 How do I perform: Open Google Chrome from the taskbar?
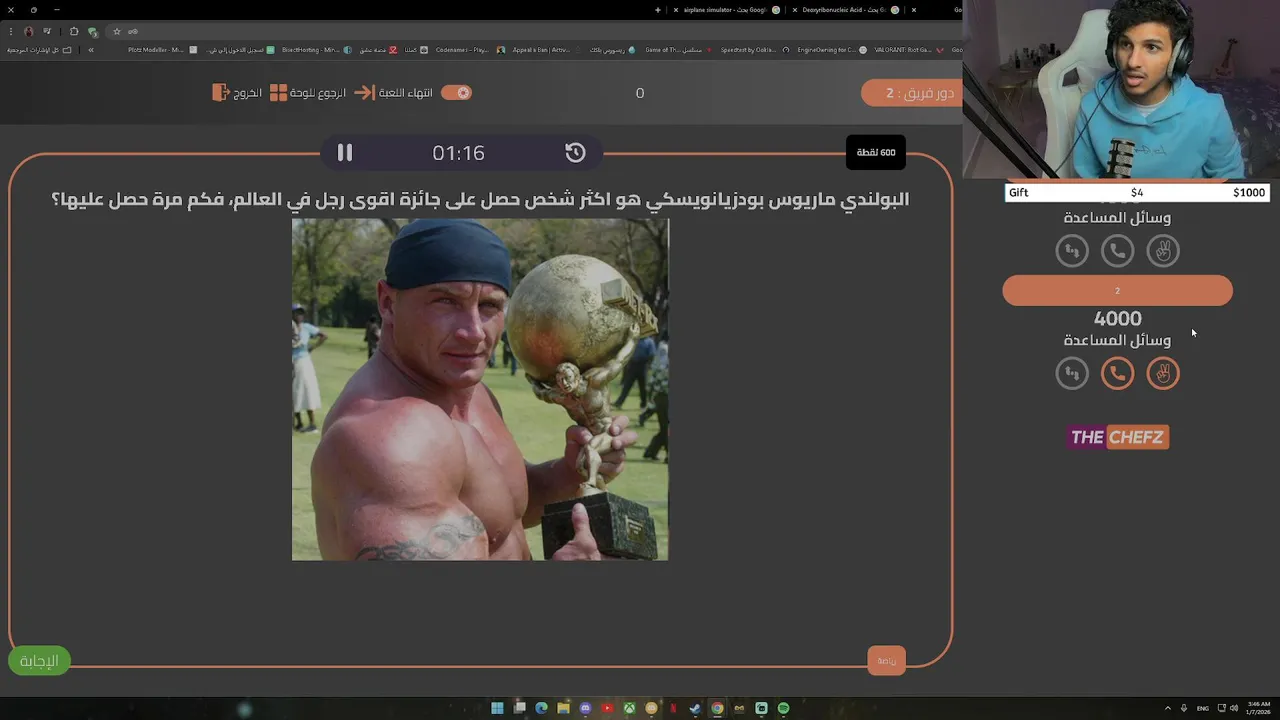click(x=717, y=708)
